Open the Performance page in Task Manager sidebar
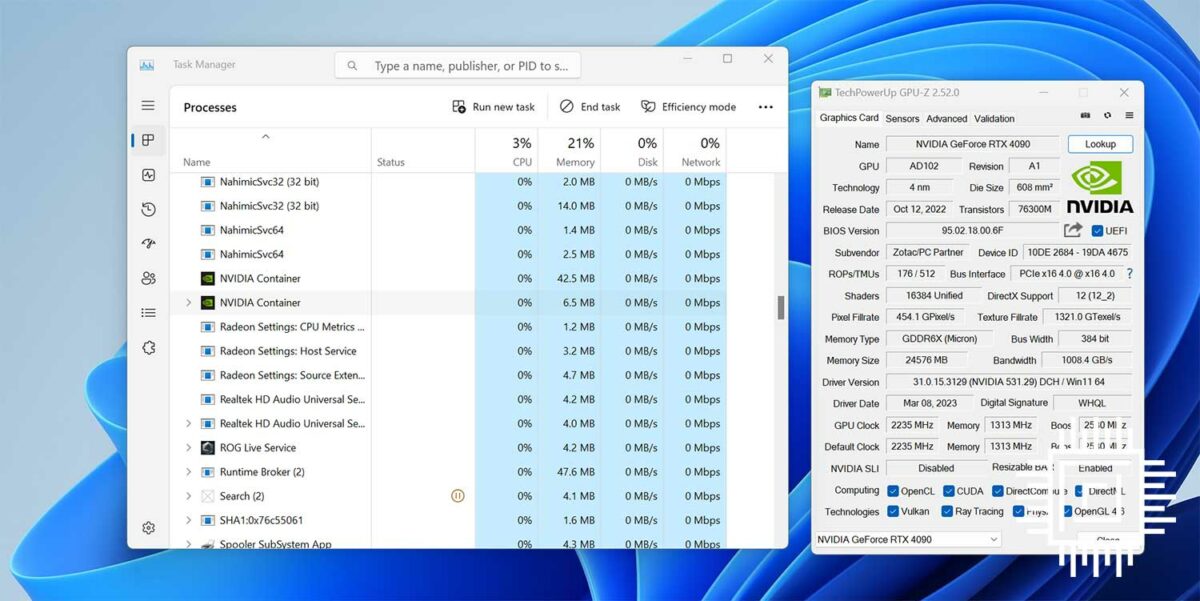Image resolution: width=1200 pixels, height=601 pixels. tap(148, 175)
